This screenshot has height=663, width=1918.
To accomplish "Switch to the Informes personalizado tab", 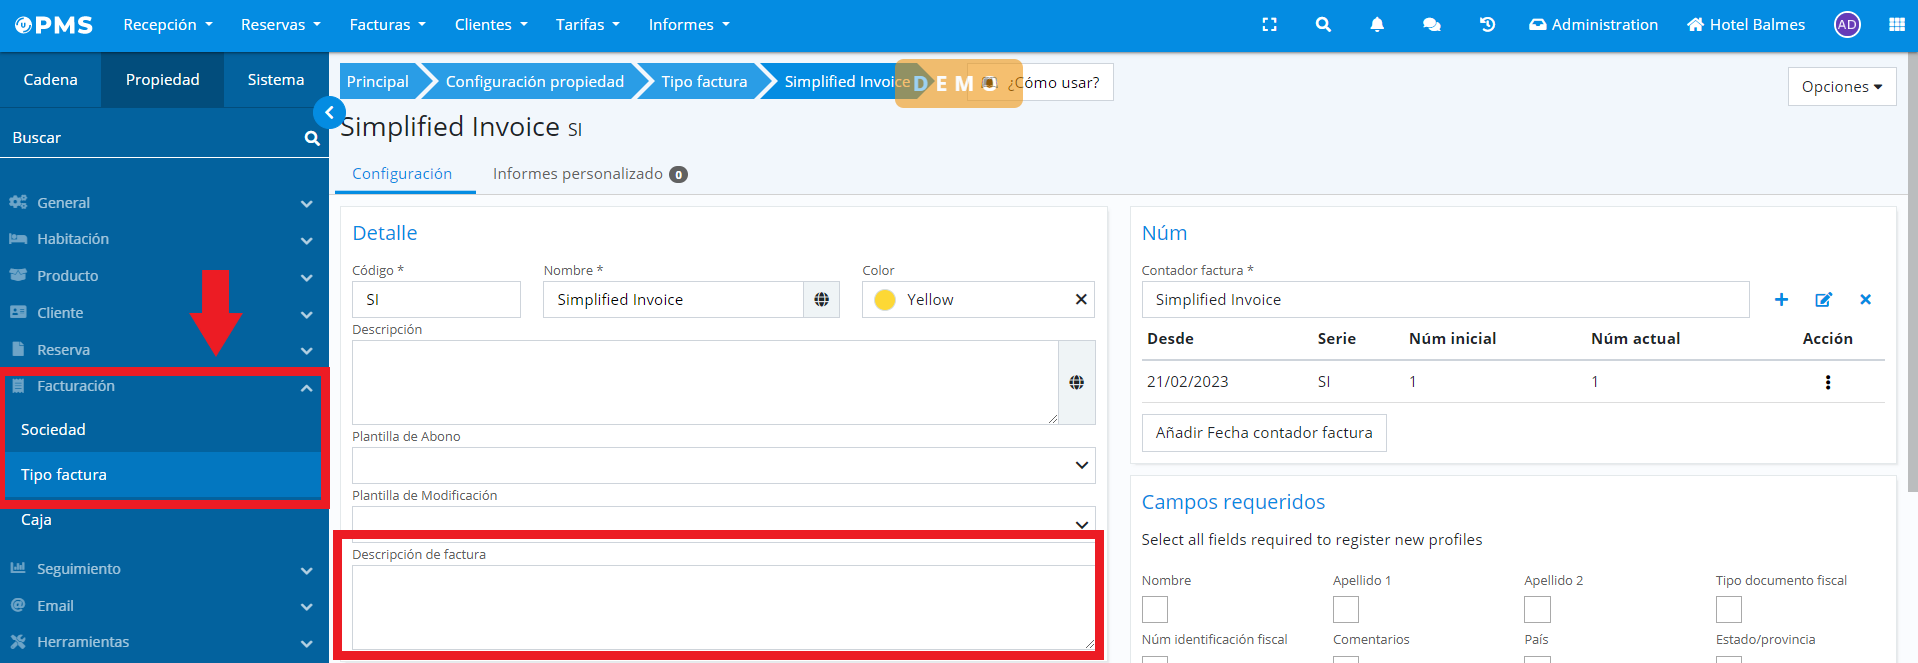I will tap(588, 174).
